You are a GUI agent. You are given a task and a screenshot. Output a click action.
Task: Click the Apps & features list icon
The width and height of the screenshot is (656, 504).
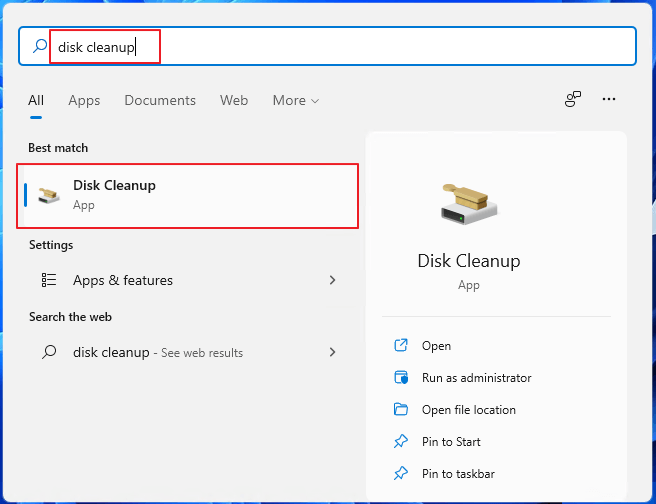(x=48, y=281)
